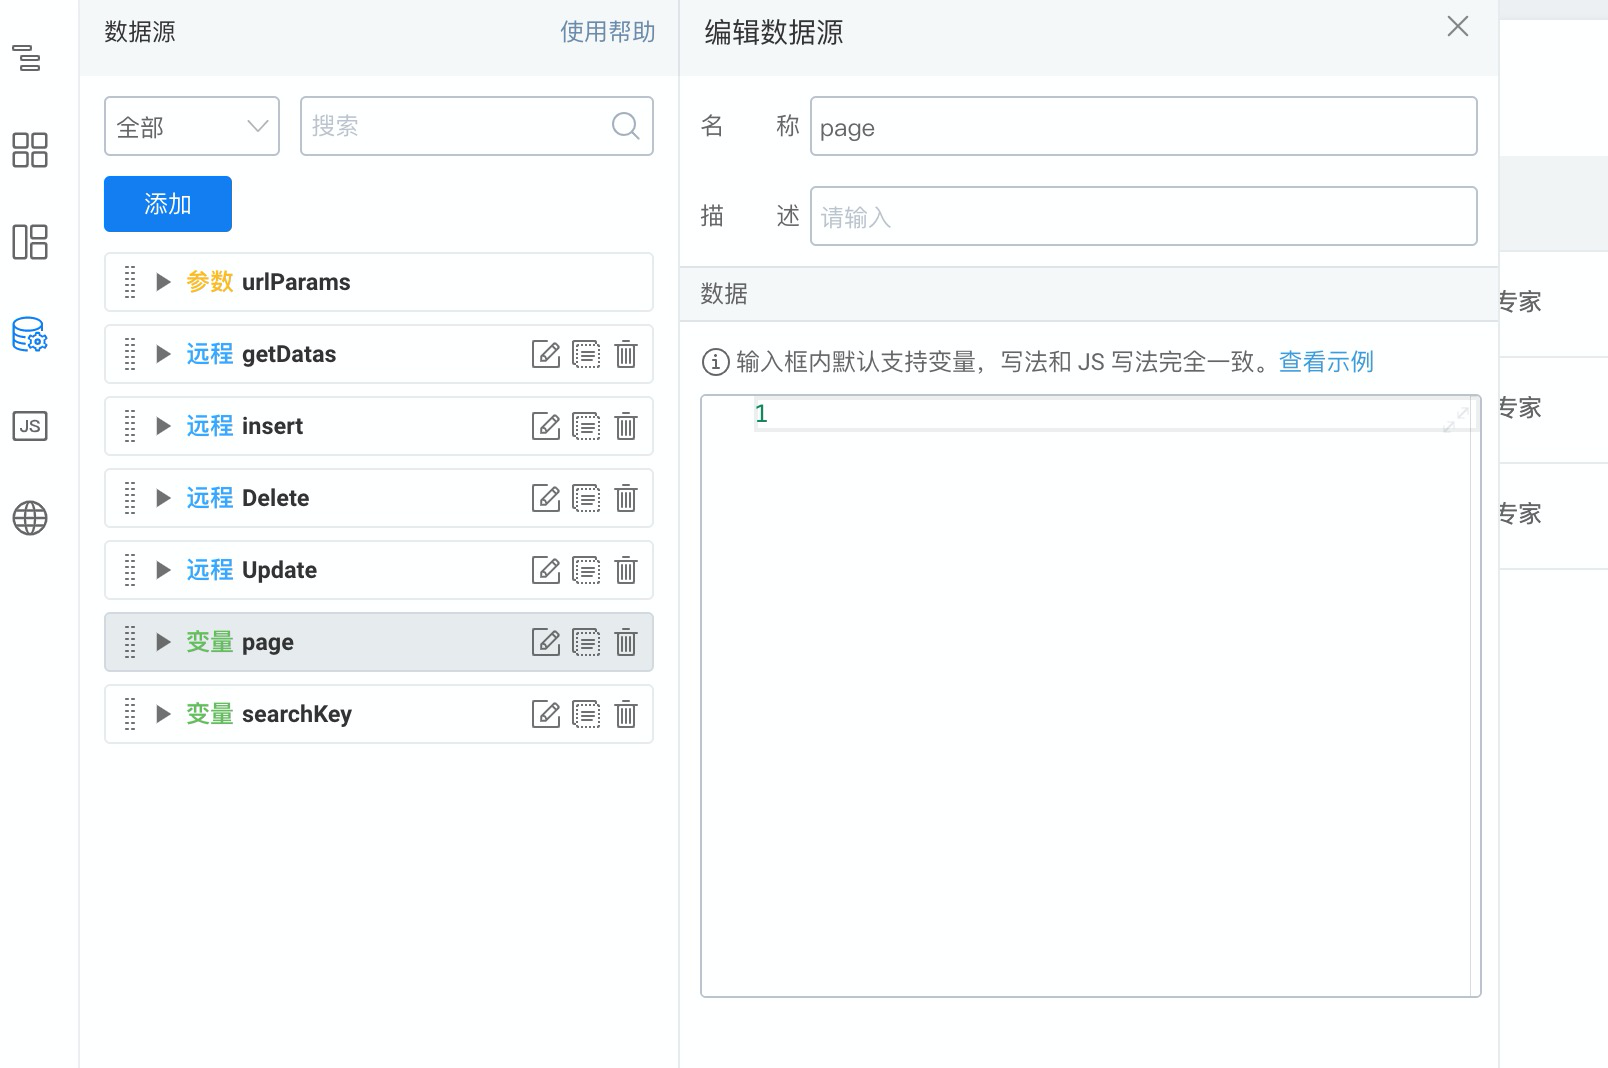Open the 全部 type filter dropdown
Screen dimensions: 1608x1068
[191, 126]
